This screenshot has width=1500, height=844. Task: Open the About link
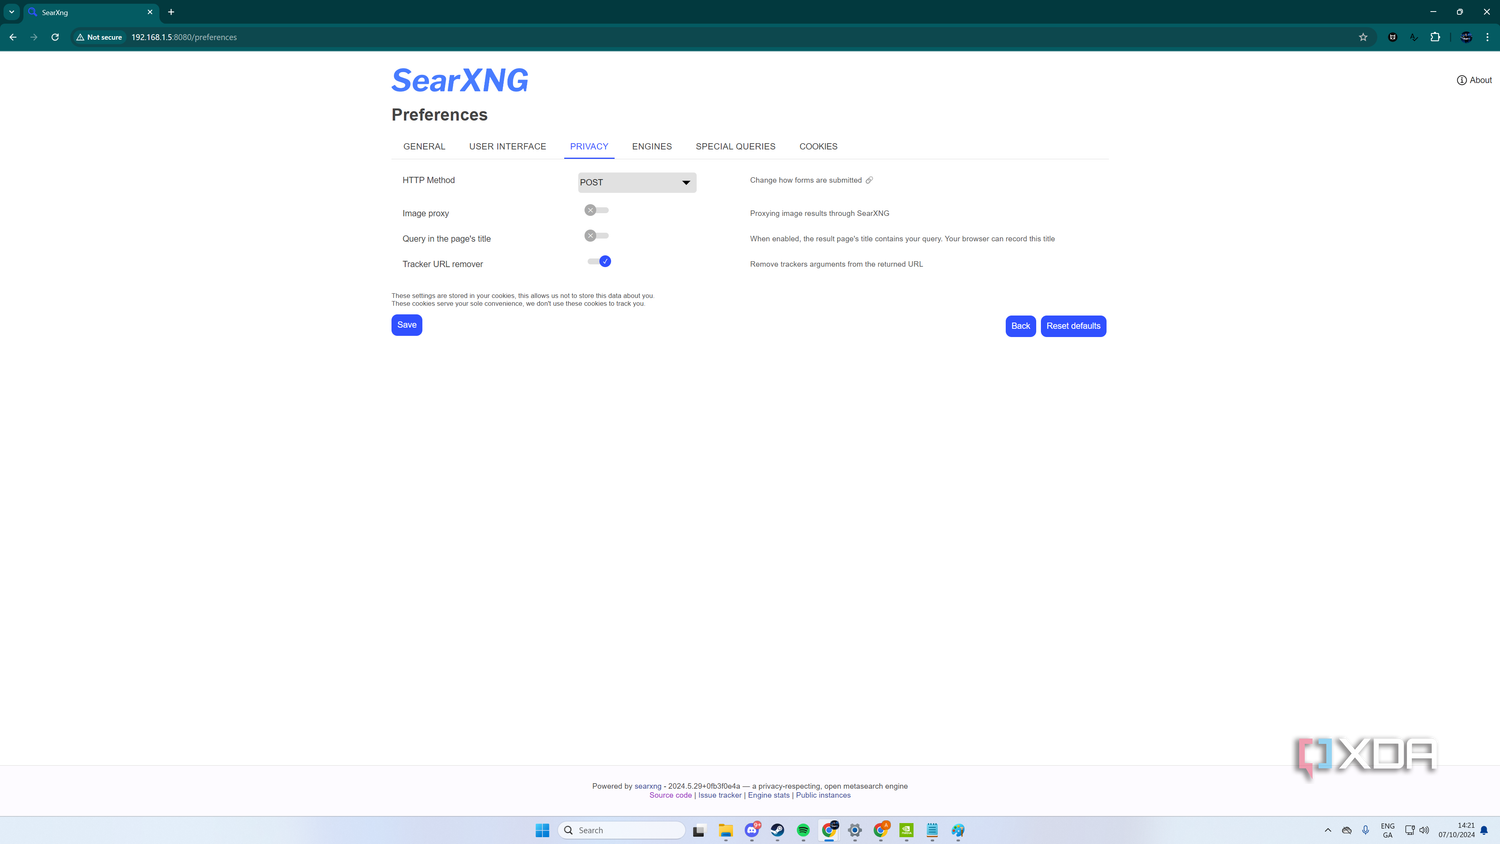pyautogui.click(x=1474, y=80)
